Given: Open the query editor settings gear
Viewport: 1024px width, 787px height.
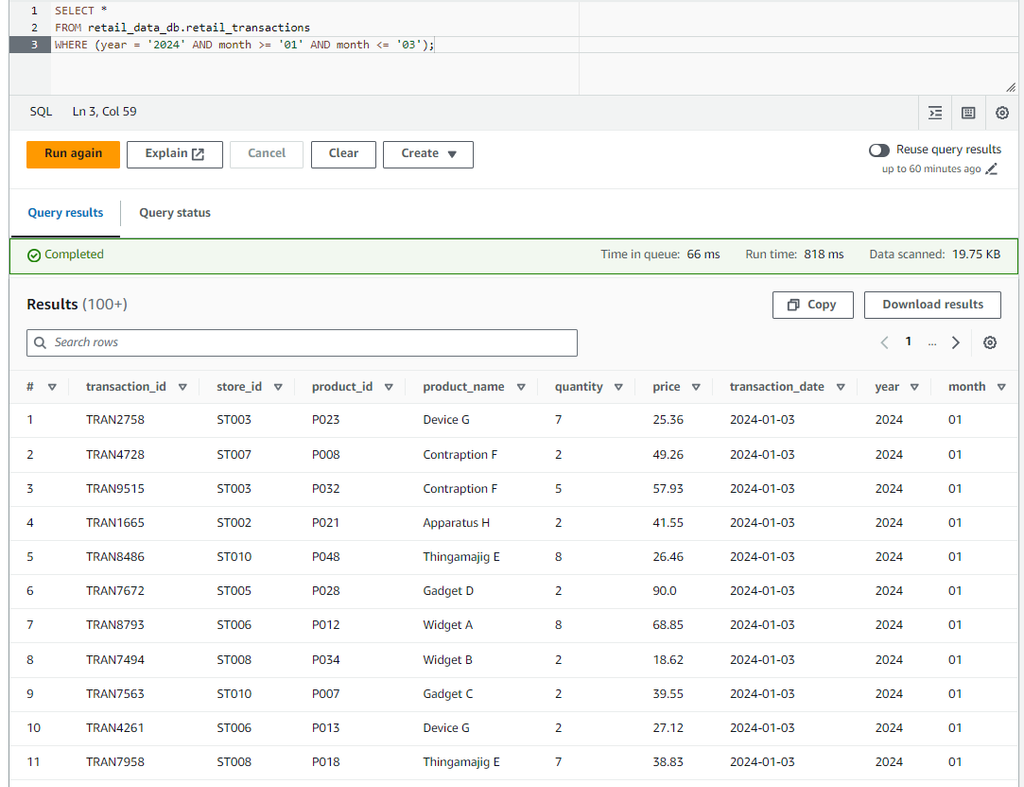Looking at the screenshot, I should click(x=1002, y=113).
